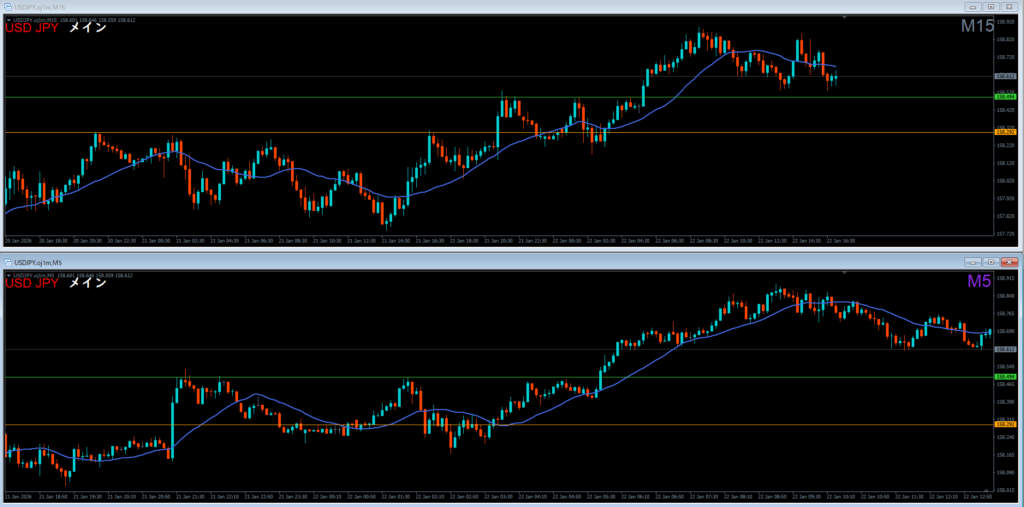This screenshot has height=507, width=1024.
Task: Close the M5 chart window
Action: tap(1009, 260)
